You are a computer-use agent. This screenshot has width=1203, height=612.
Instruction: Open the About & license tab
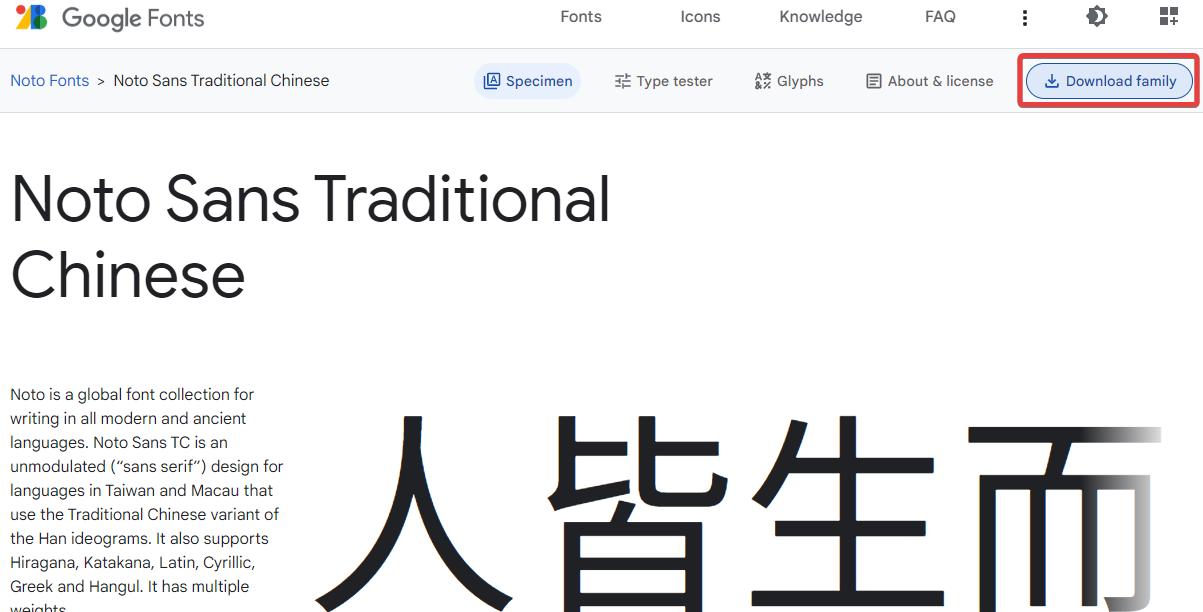(930, 81)
